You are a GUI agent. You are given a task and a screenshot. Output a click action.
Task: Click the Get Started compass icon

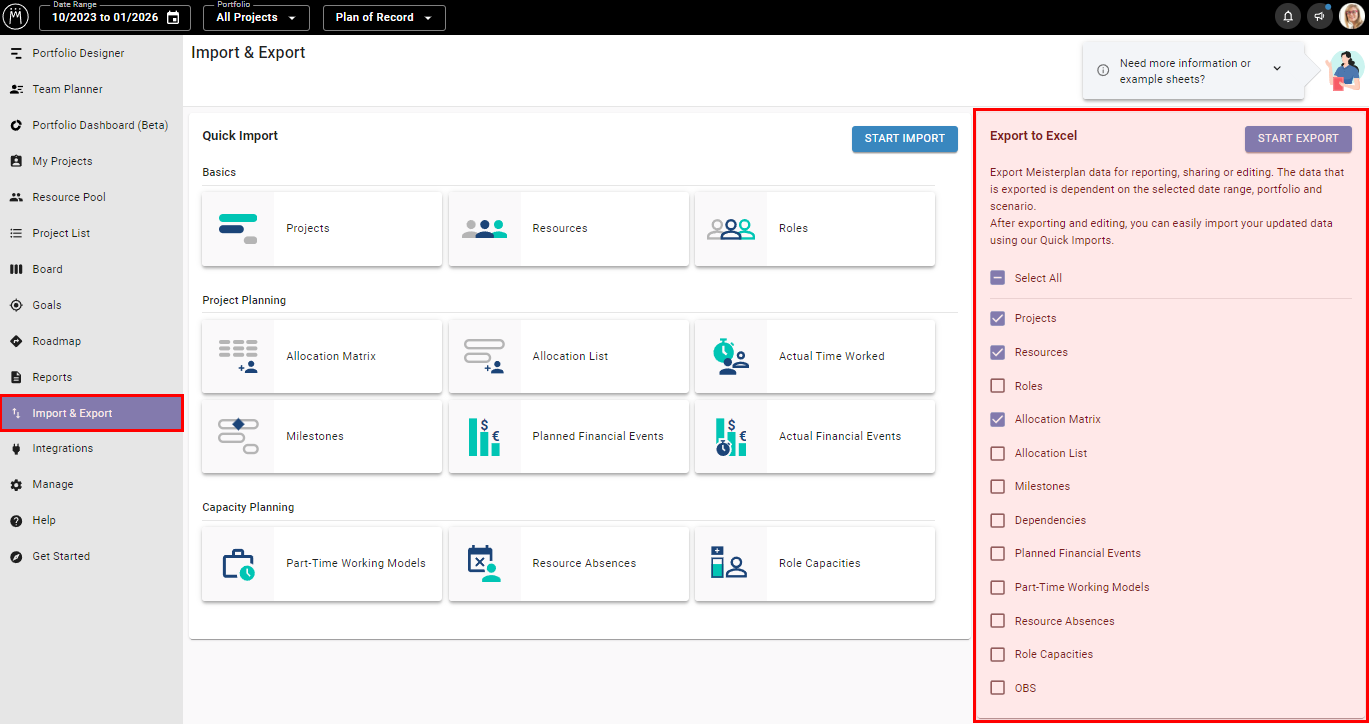pyautogui.click(x=16, y=556)
